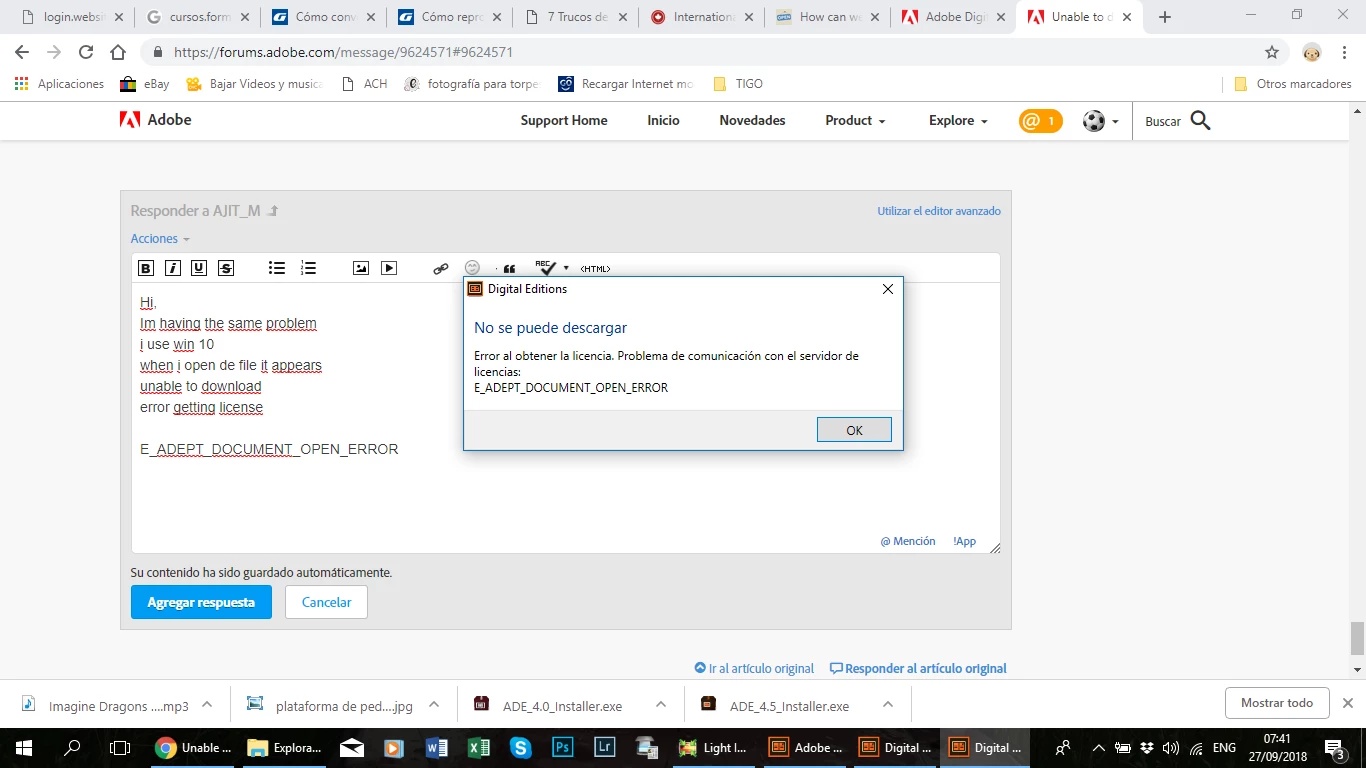Open Word from the taskbar
The height and width of the screenshot is (768, 1366).
pyautogui.click(x=436, y=747)
